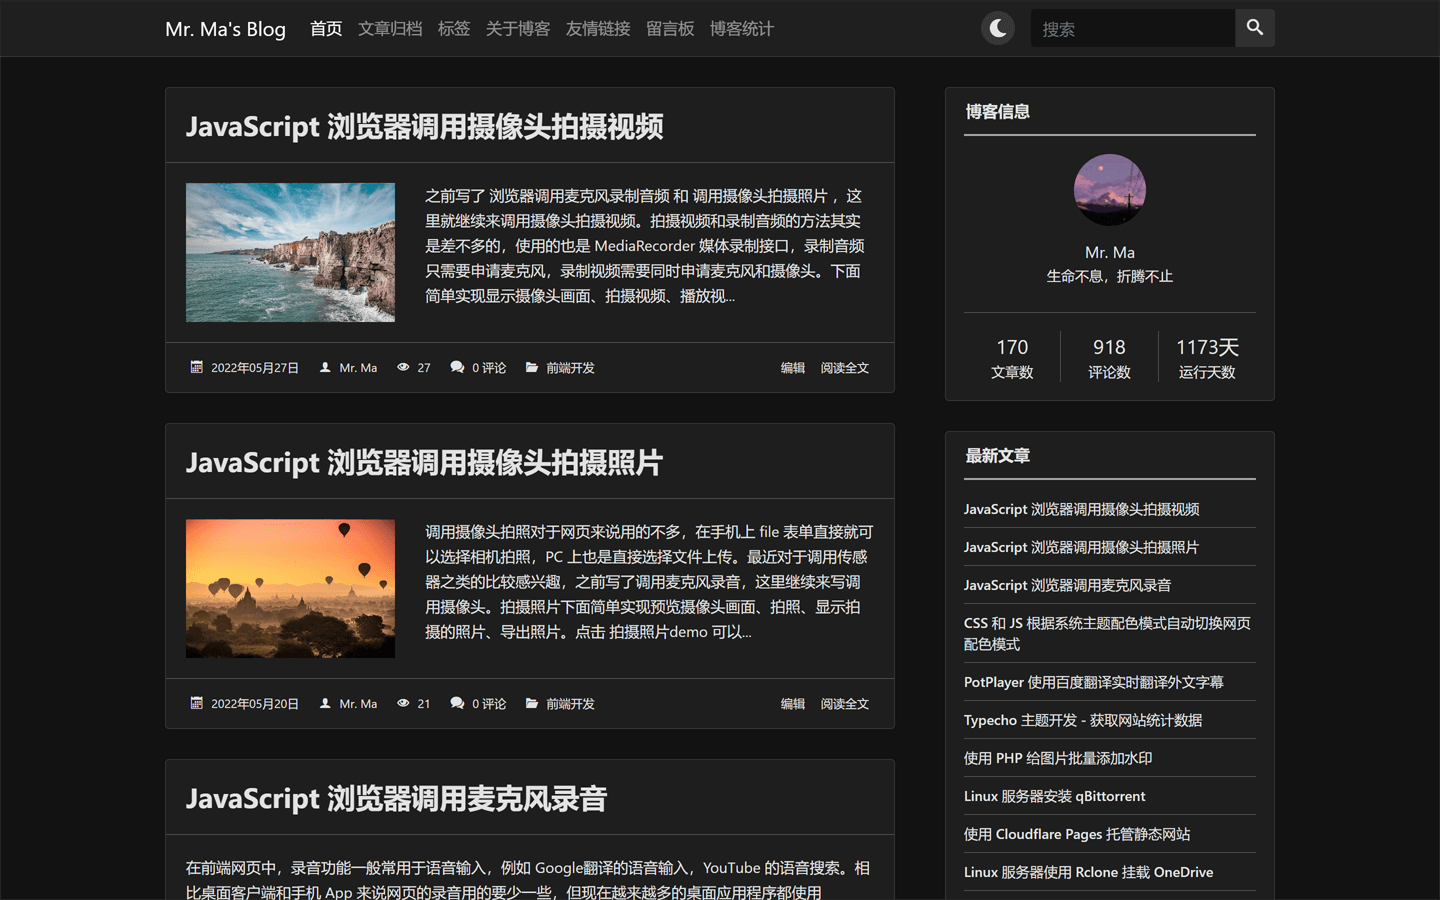Open the 留言板 page

tap(670, 29)
